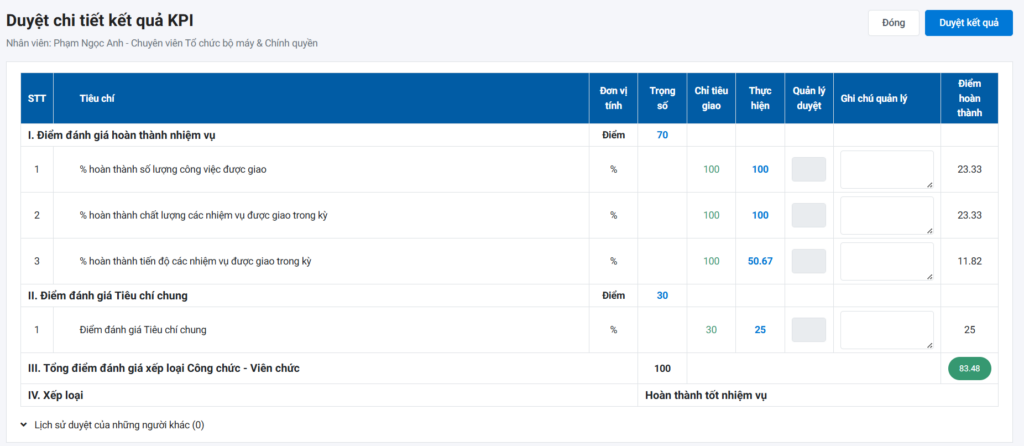
Task: Click Quản lý duyệt field for tiến độ nhiệm vụ
Action: click(808, 261)
